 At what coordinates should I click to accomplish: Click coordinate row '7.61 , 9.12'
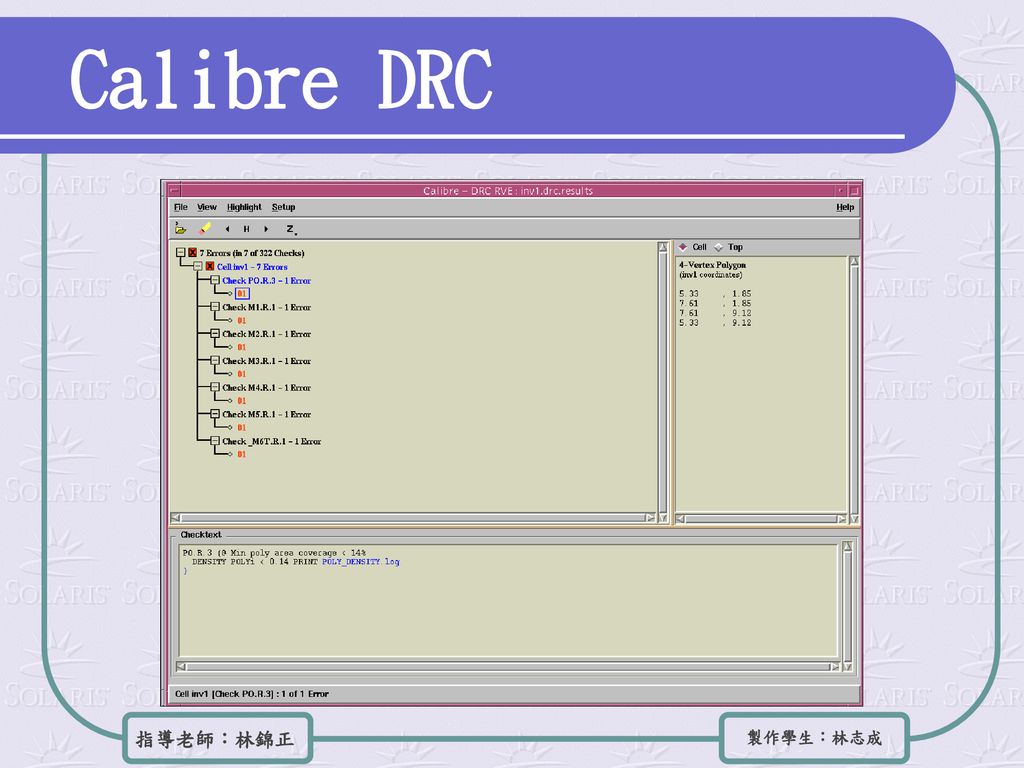(715, 313)
